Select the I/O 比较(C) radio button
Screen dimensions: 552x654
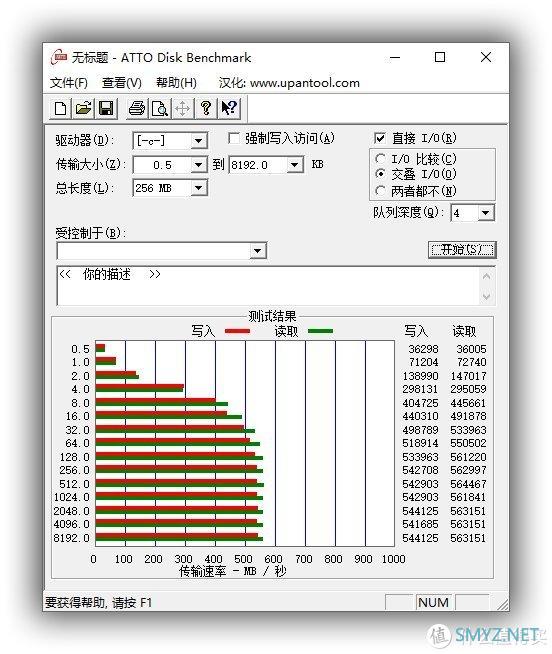tap(380, 158)
